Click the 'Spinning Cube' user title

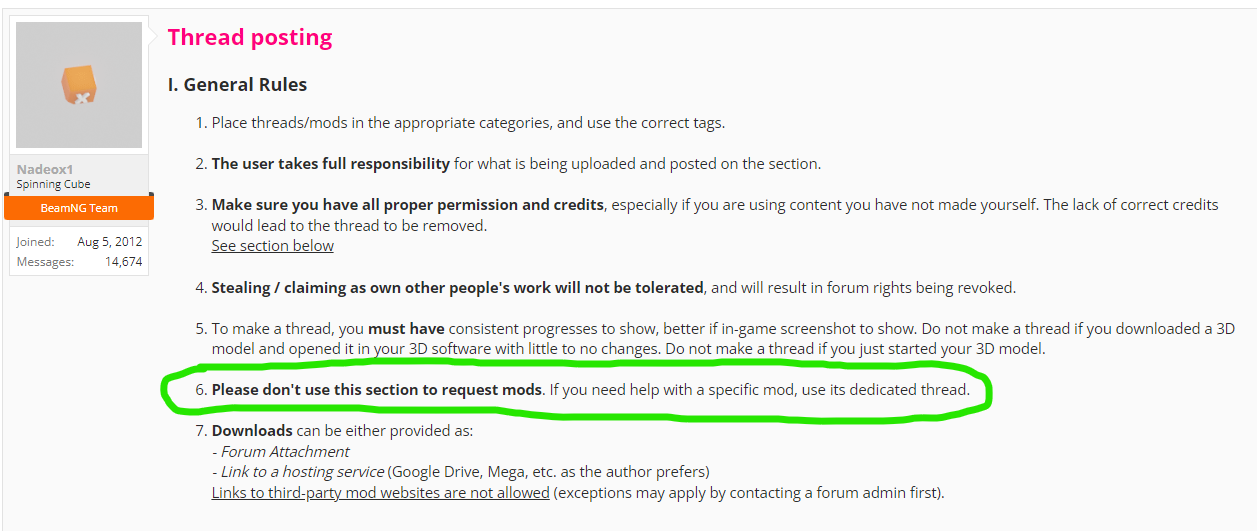[x=54, y=184]
